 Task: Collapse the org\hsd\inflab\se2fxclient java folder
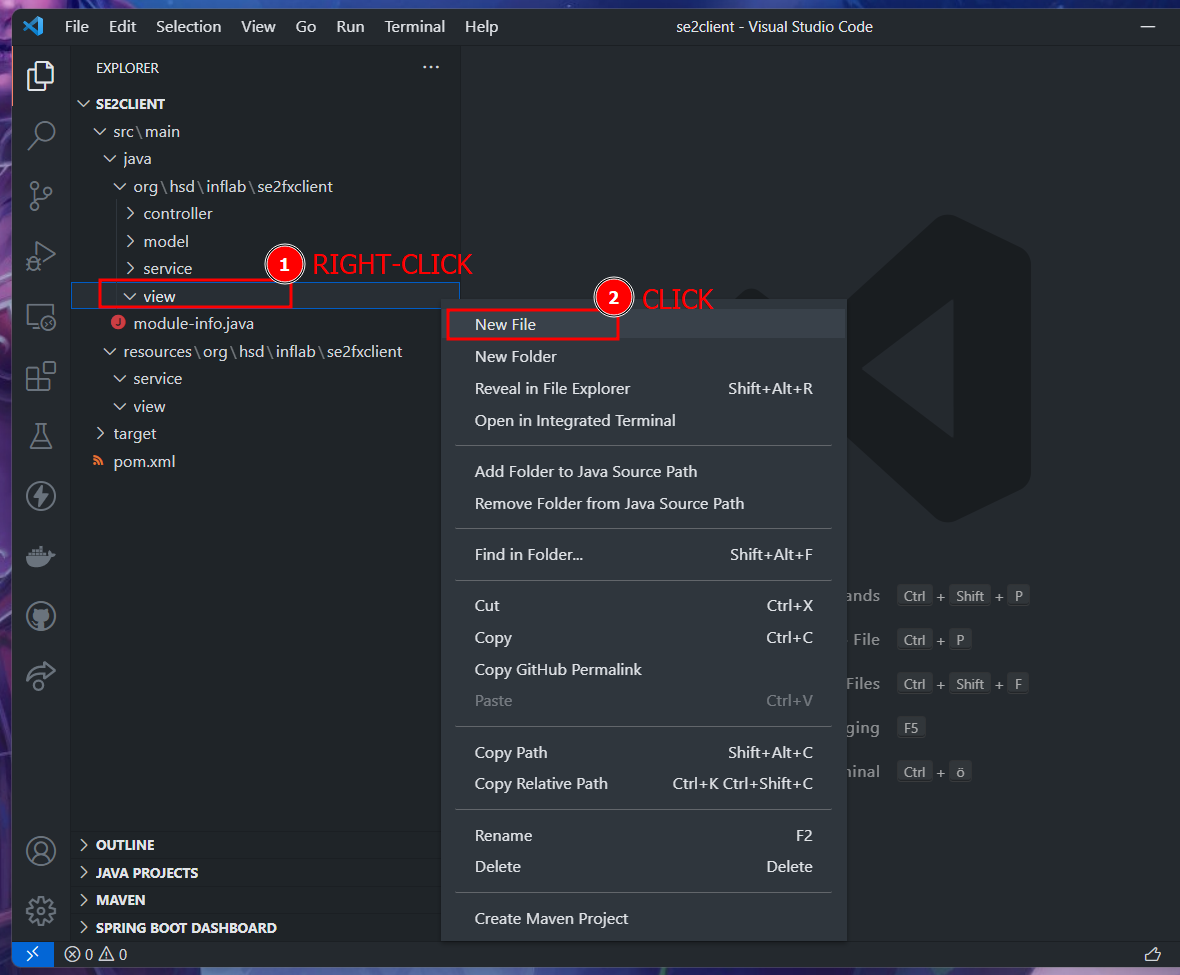coord(120,187)
